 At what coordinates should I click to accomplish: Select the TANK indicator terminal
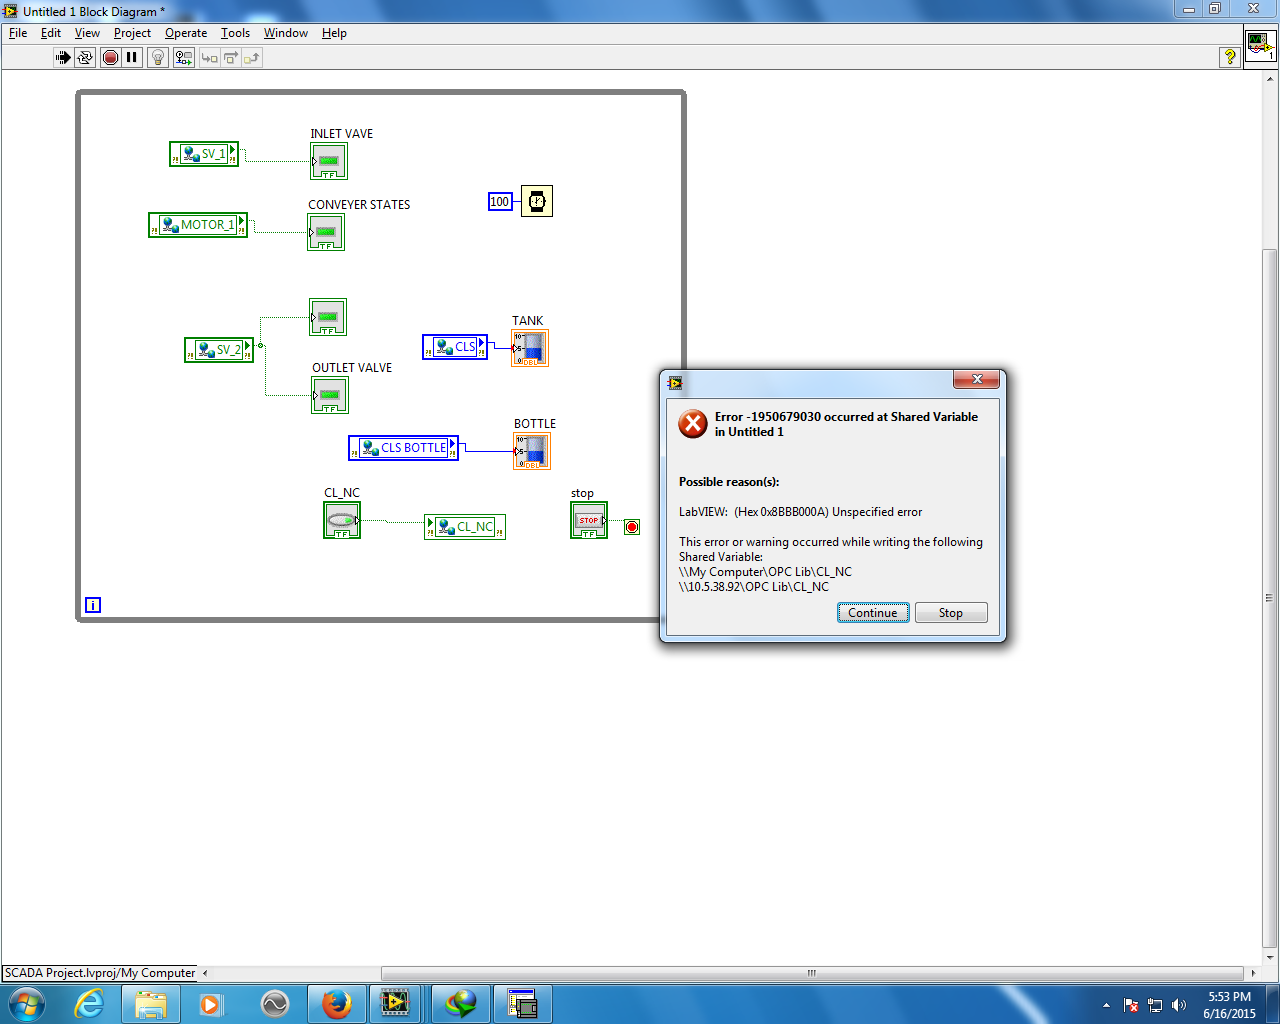coord(530,348)
